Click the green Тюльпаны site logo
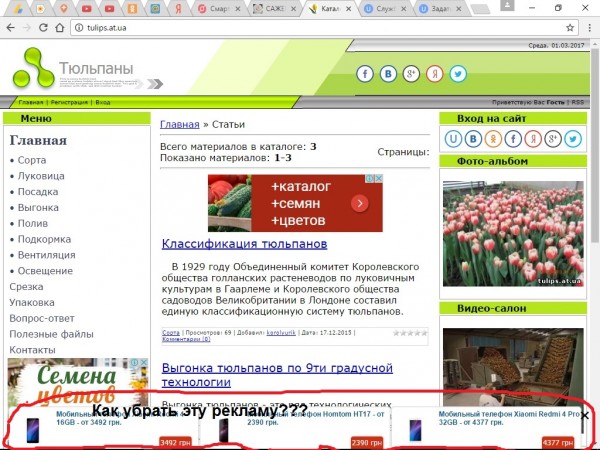600x450 pixels. (x=34, y=68)
